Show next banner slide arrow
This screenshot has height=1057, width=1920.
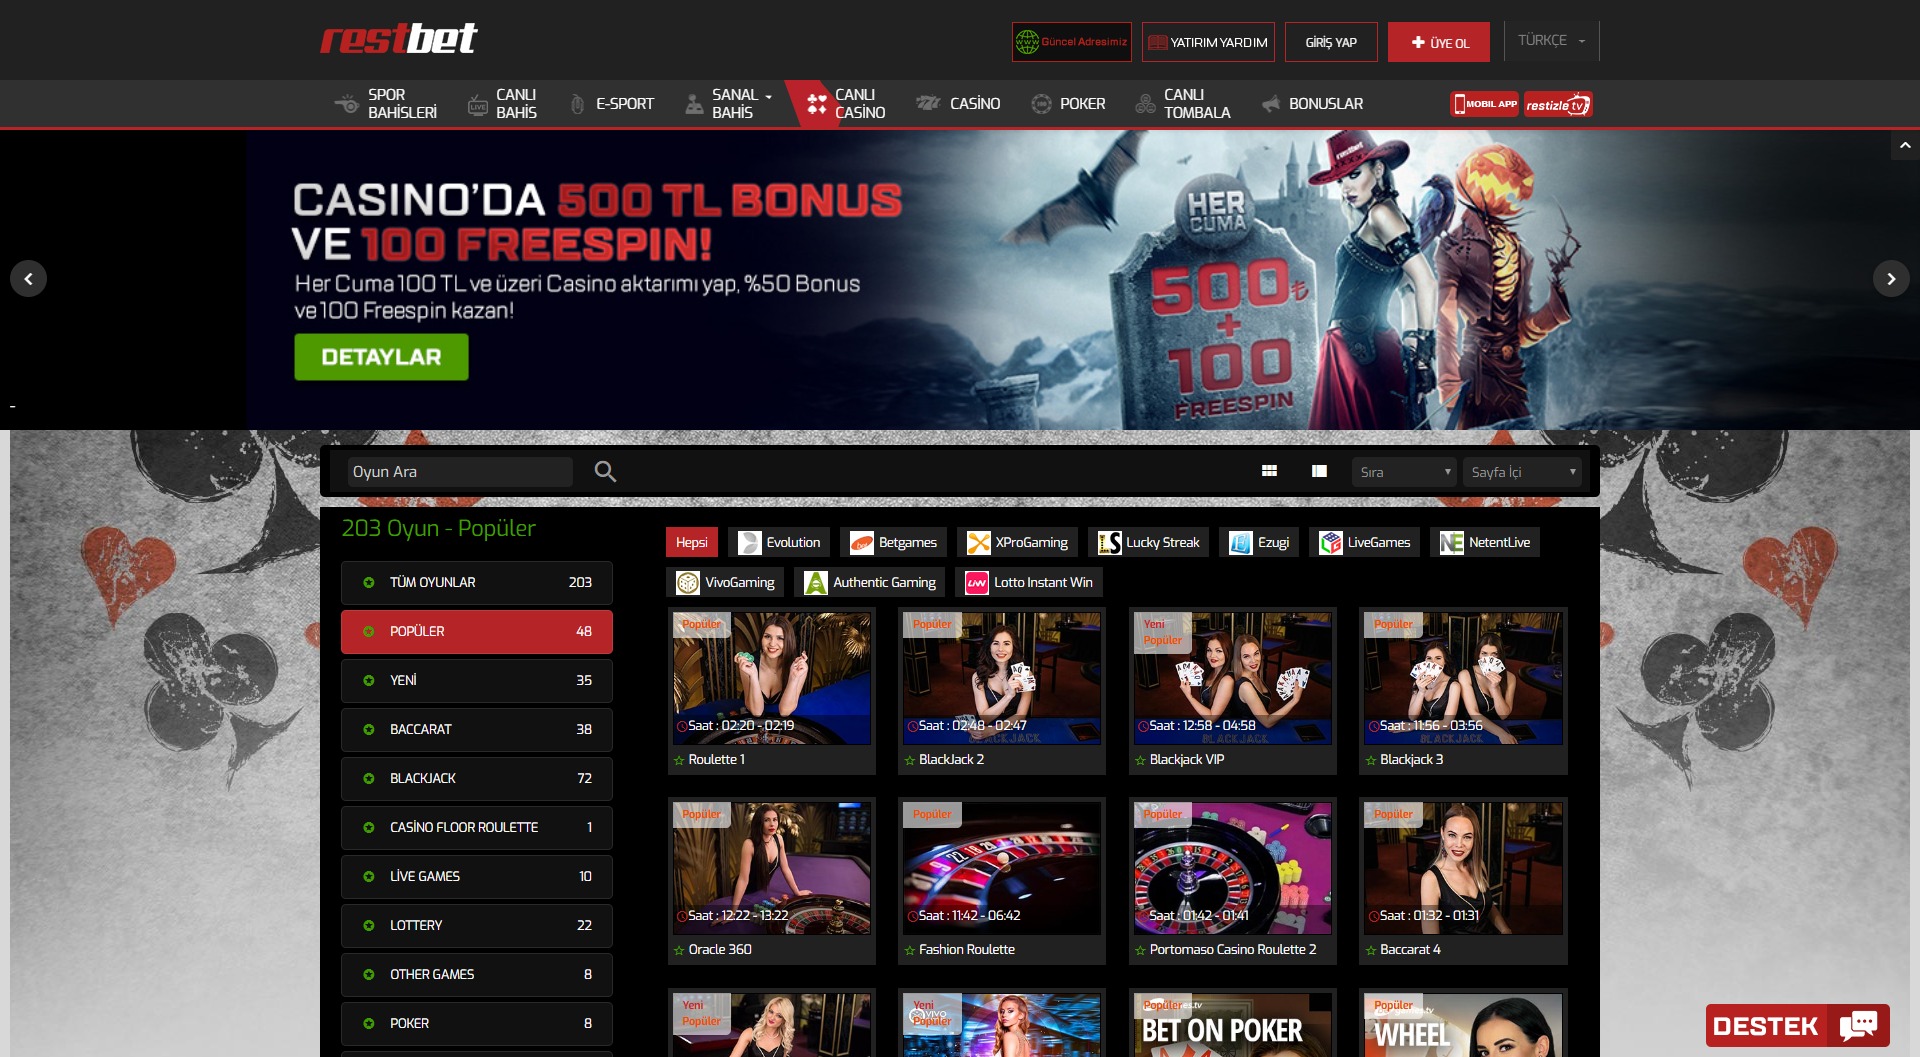click(1891, 279)
